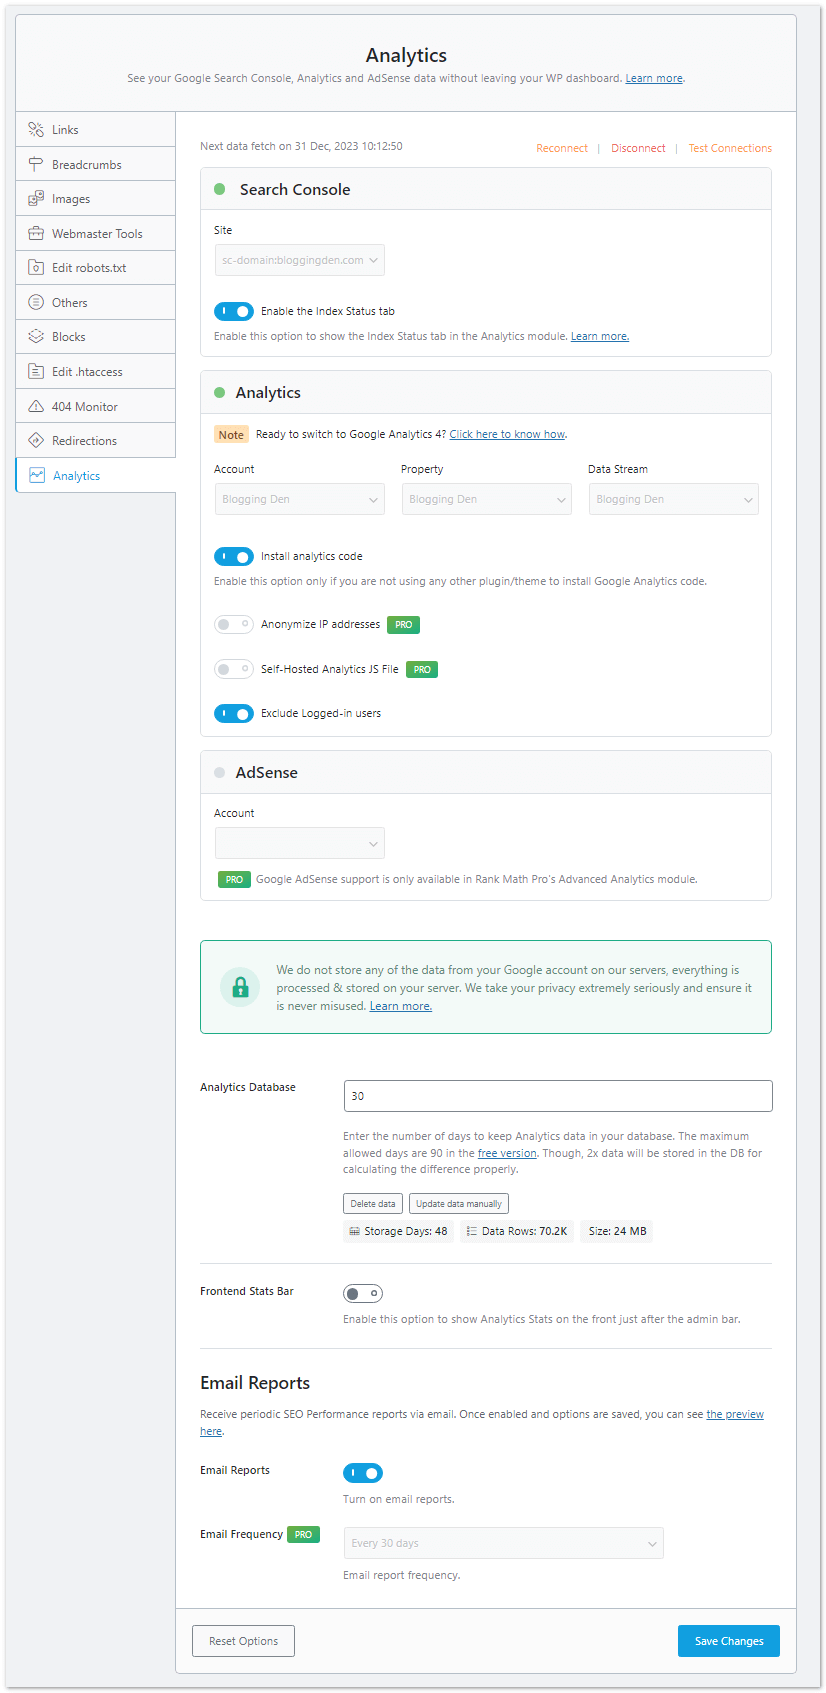Screen dimensions: 826x1693
Task: Expand the Analytics Property dropdown
Action: [486, 499]
